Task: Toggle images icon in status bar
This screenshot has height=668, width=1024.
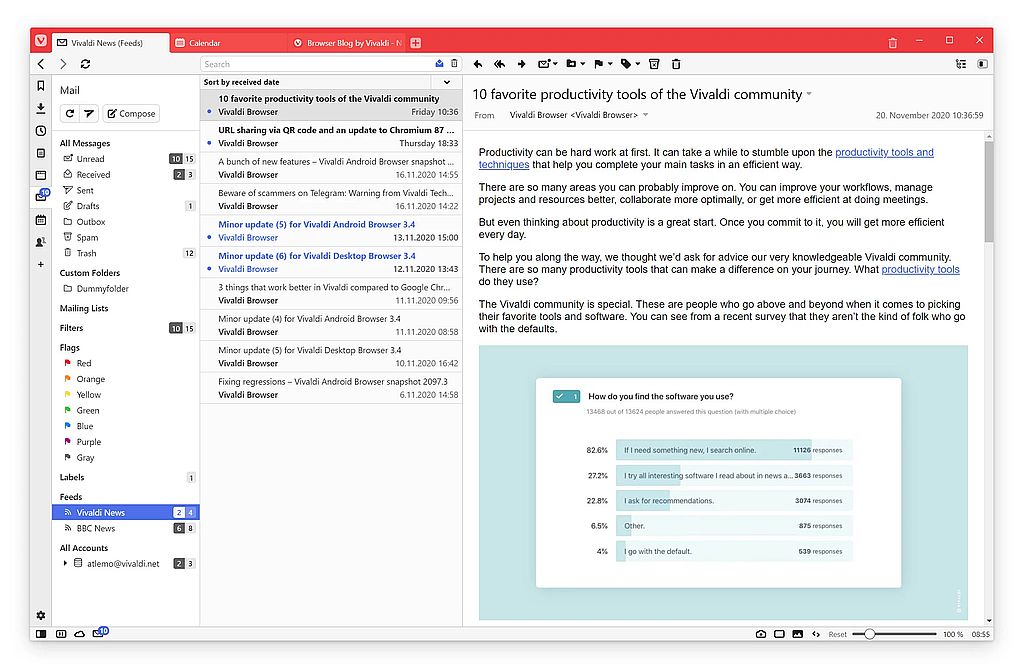Action: 797,634
